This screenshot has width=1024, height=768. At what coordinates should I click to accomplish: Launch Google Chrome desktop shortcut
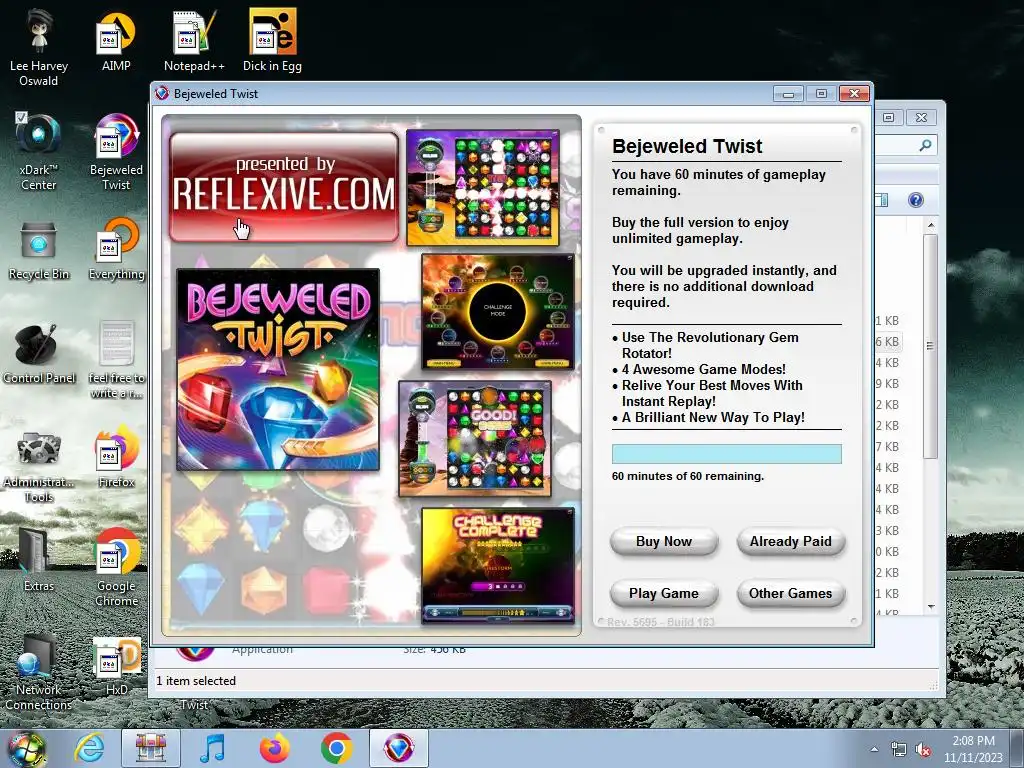pos(116,568)
